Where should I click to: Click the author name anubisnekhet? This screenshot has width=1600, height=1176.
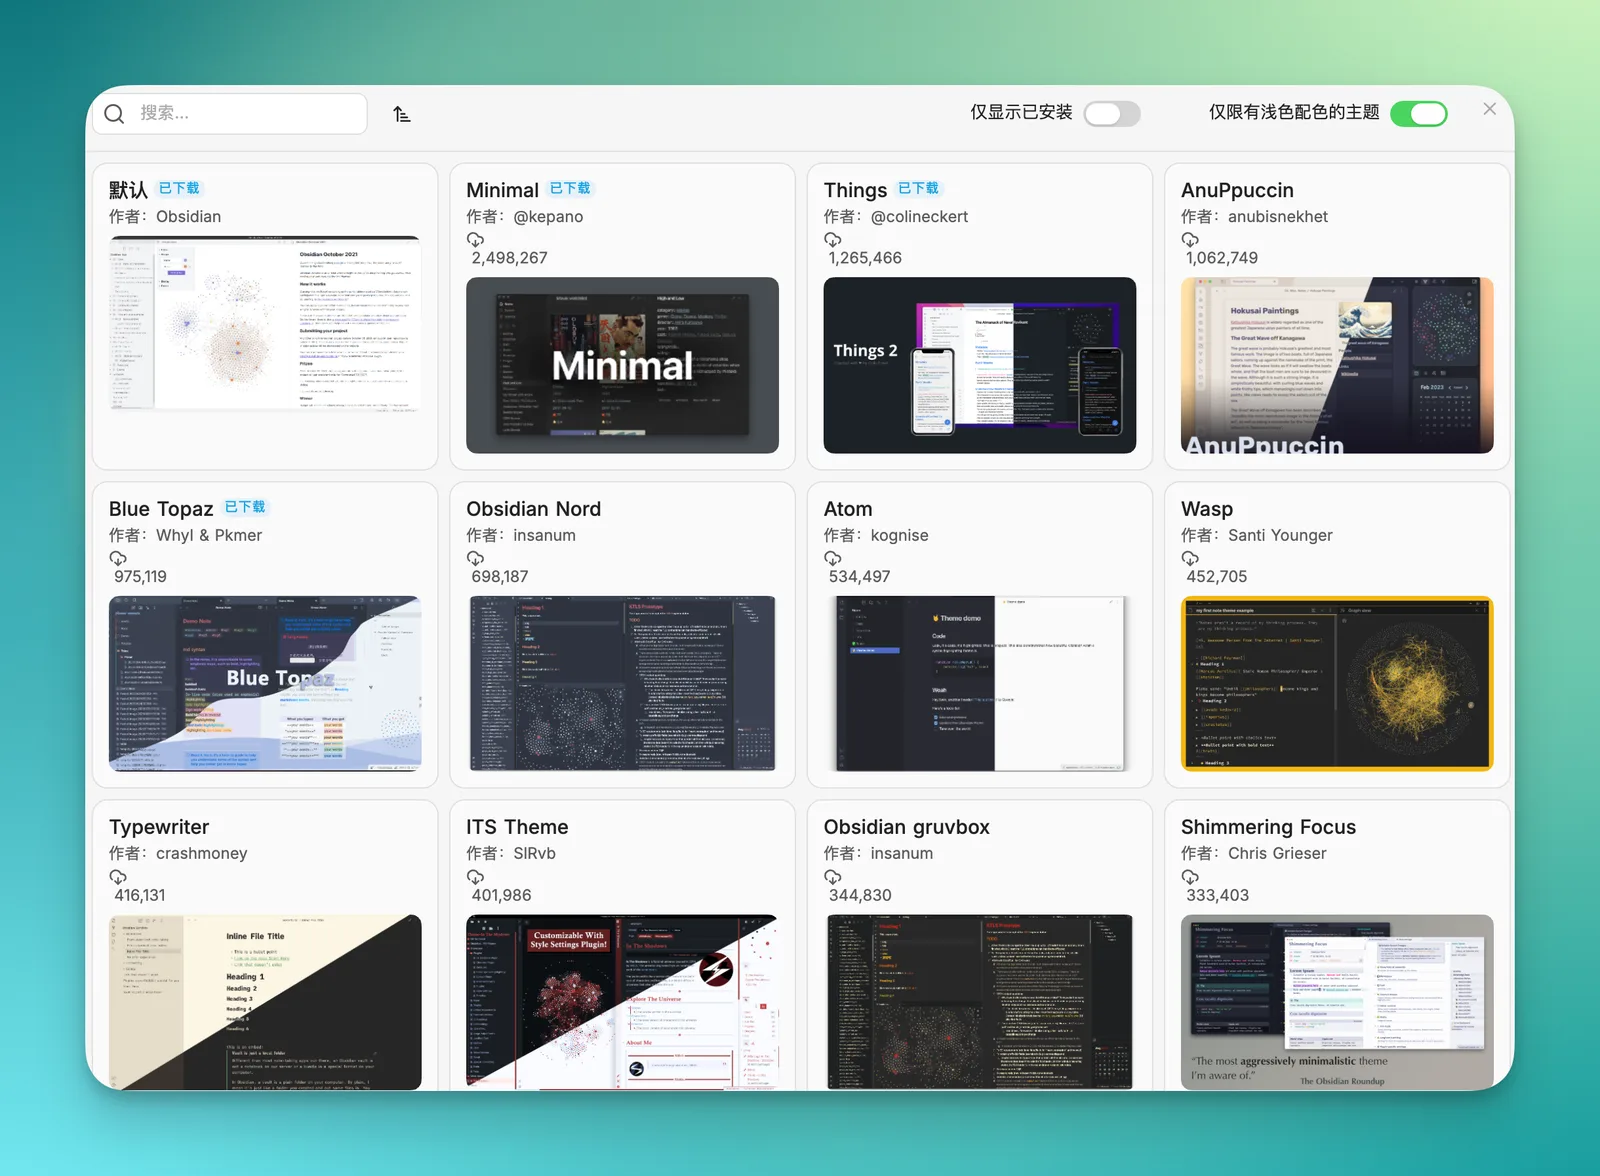tap(1278, 217)
